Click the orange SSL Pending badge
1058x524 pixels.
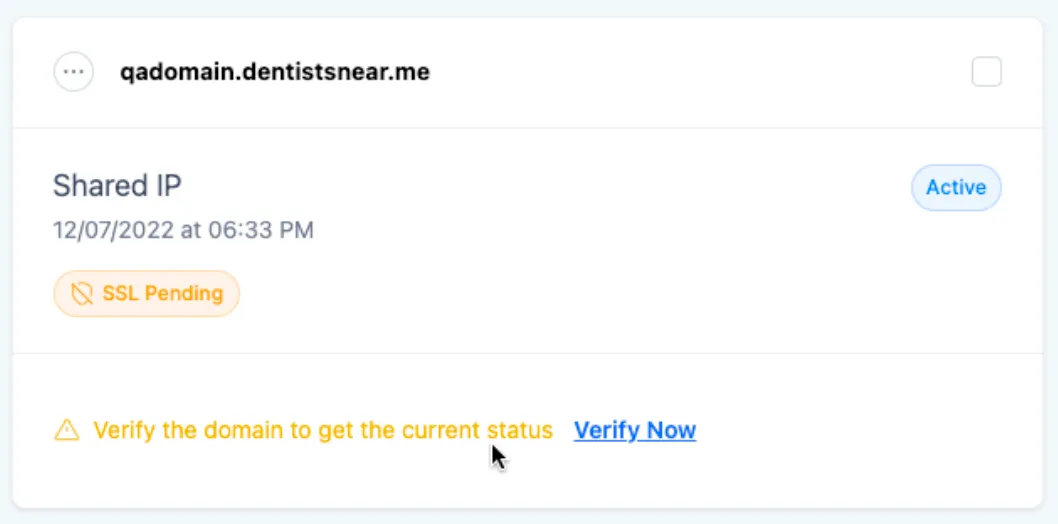tap(146, 293)
